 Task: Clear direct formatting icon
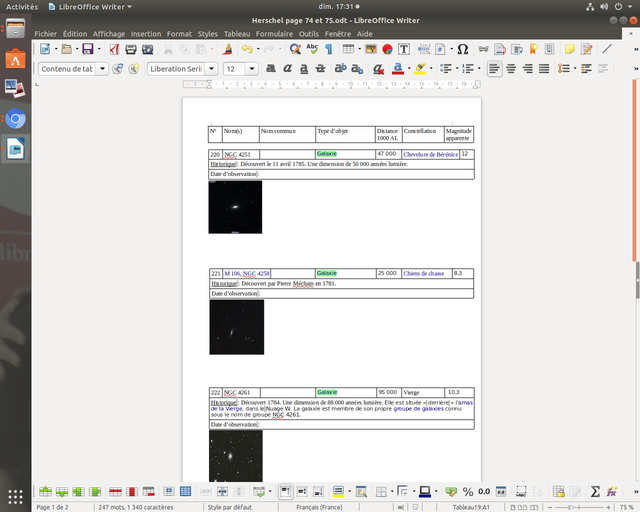click(378, 69)
